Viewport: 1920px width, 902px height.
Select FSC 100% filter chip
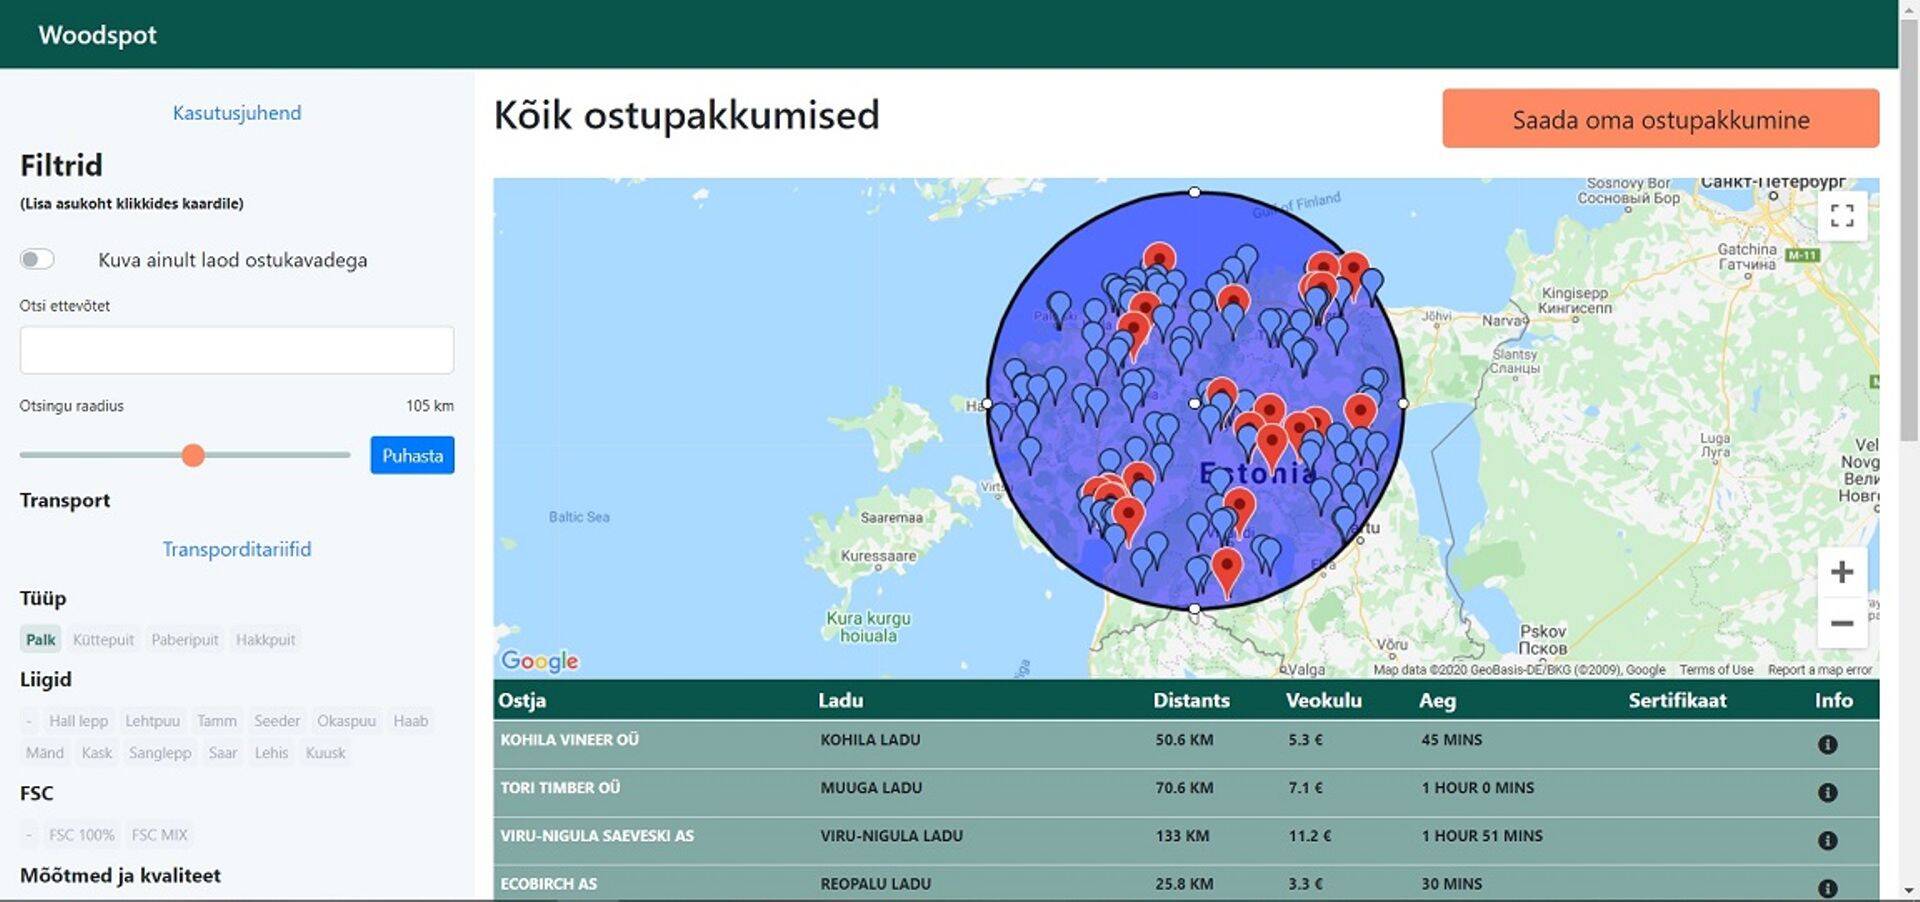coord(82,835)
